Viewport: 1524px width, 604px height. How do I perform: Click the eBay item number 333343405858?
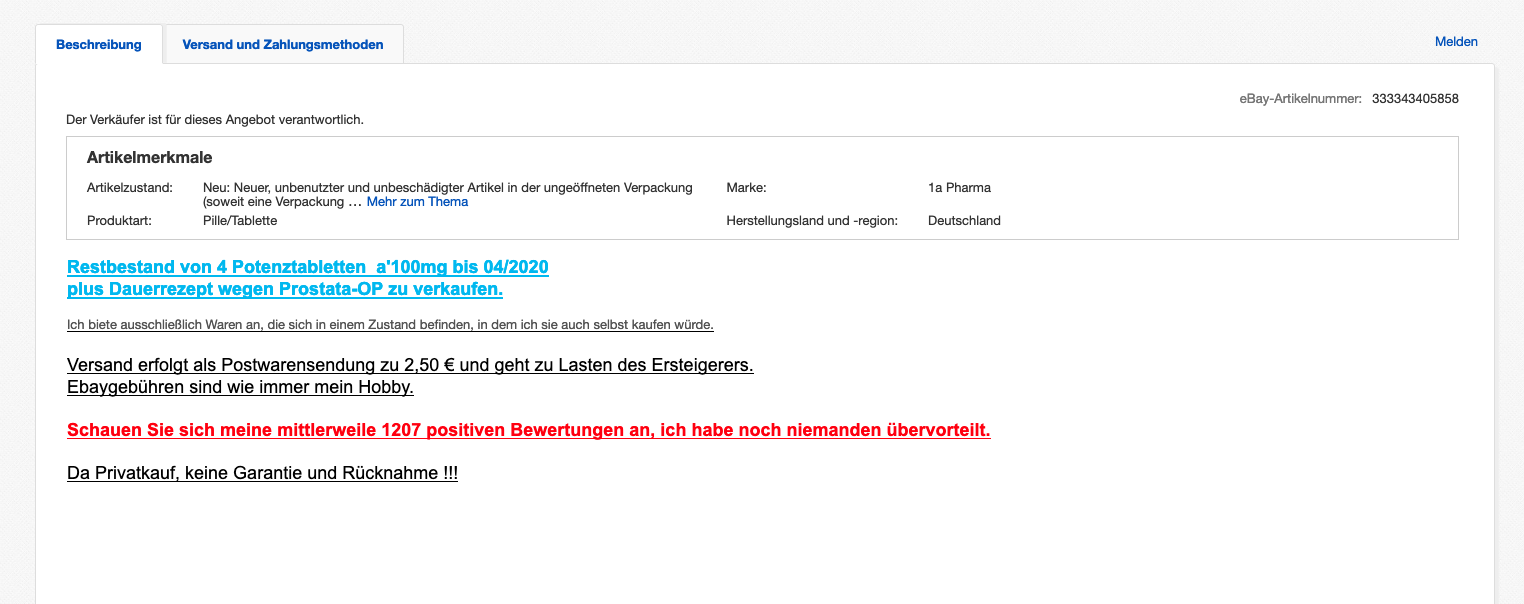point(1415,99)
